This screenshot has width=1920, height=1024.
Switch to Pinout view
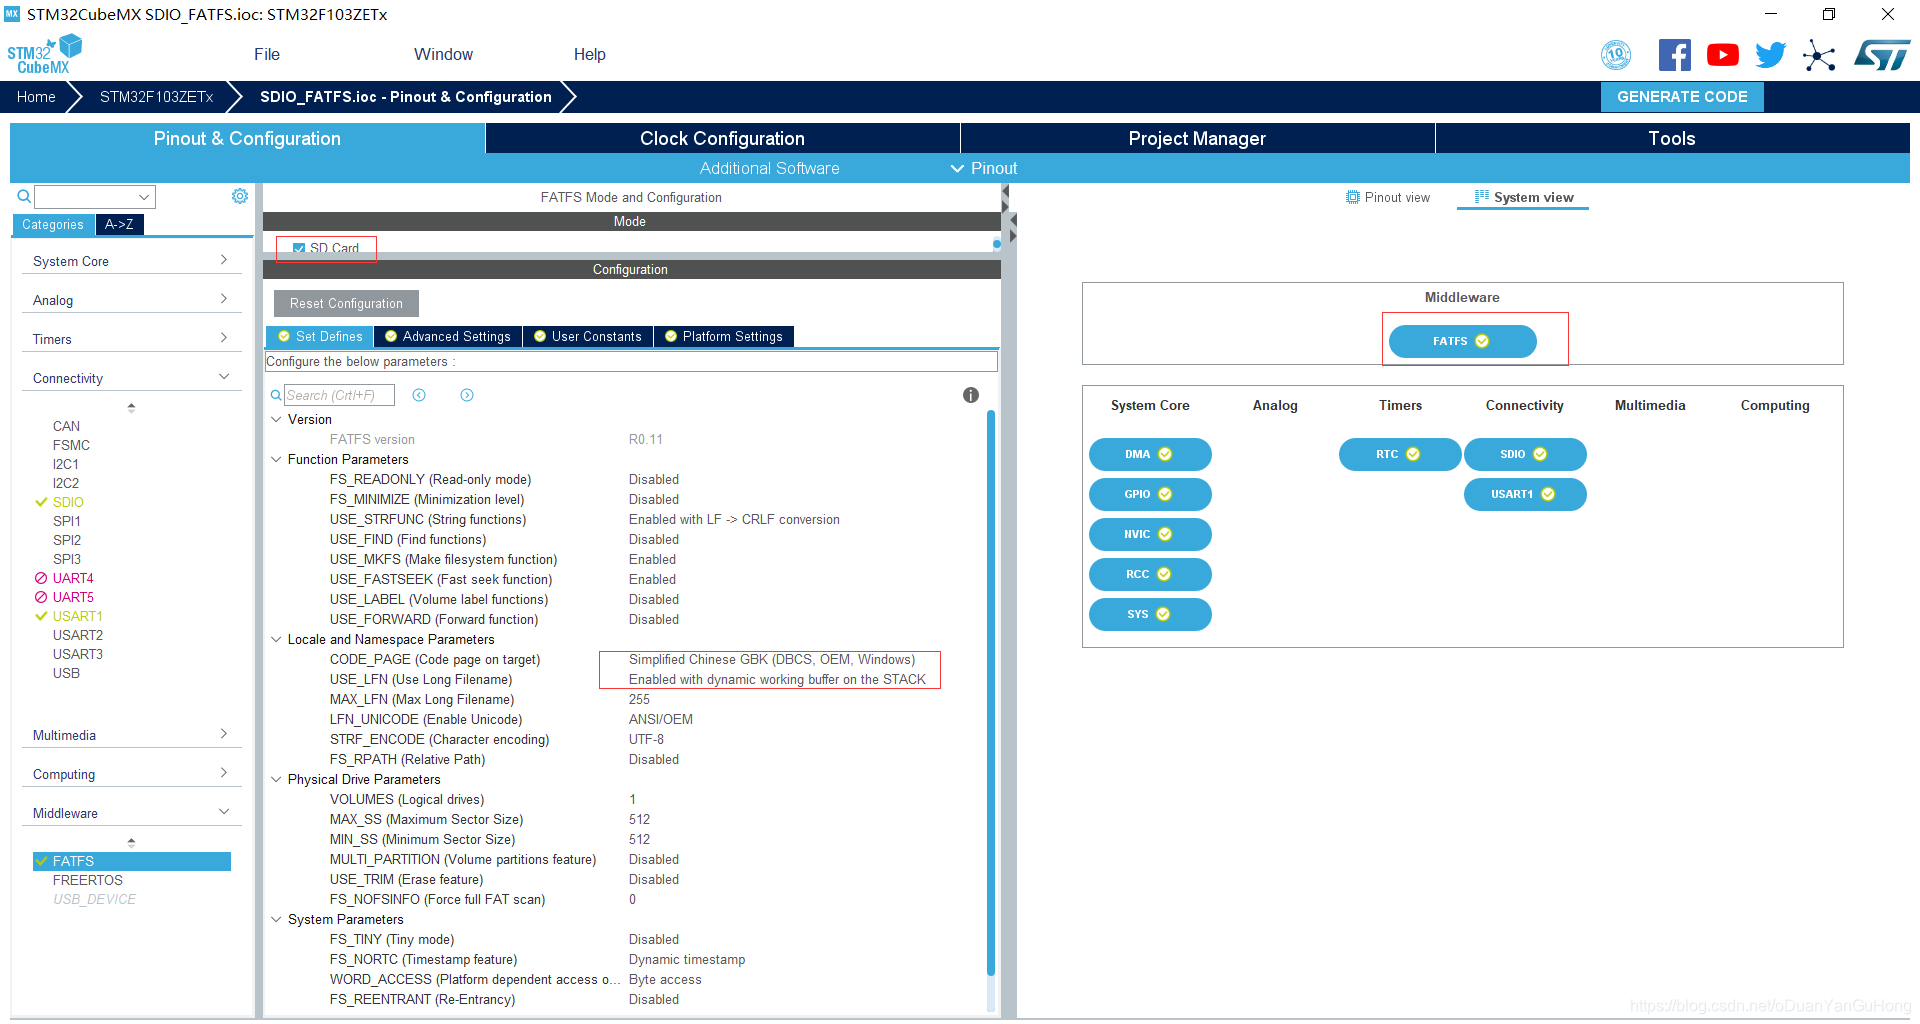click(x=1388, y=197)
